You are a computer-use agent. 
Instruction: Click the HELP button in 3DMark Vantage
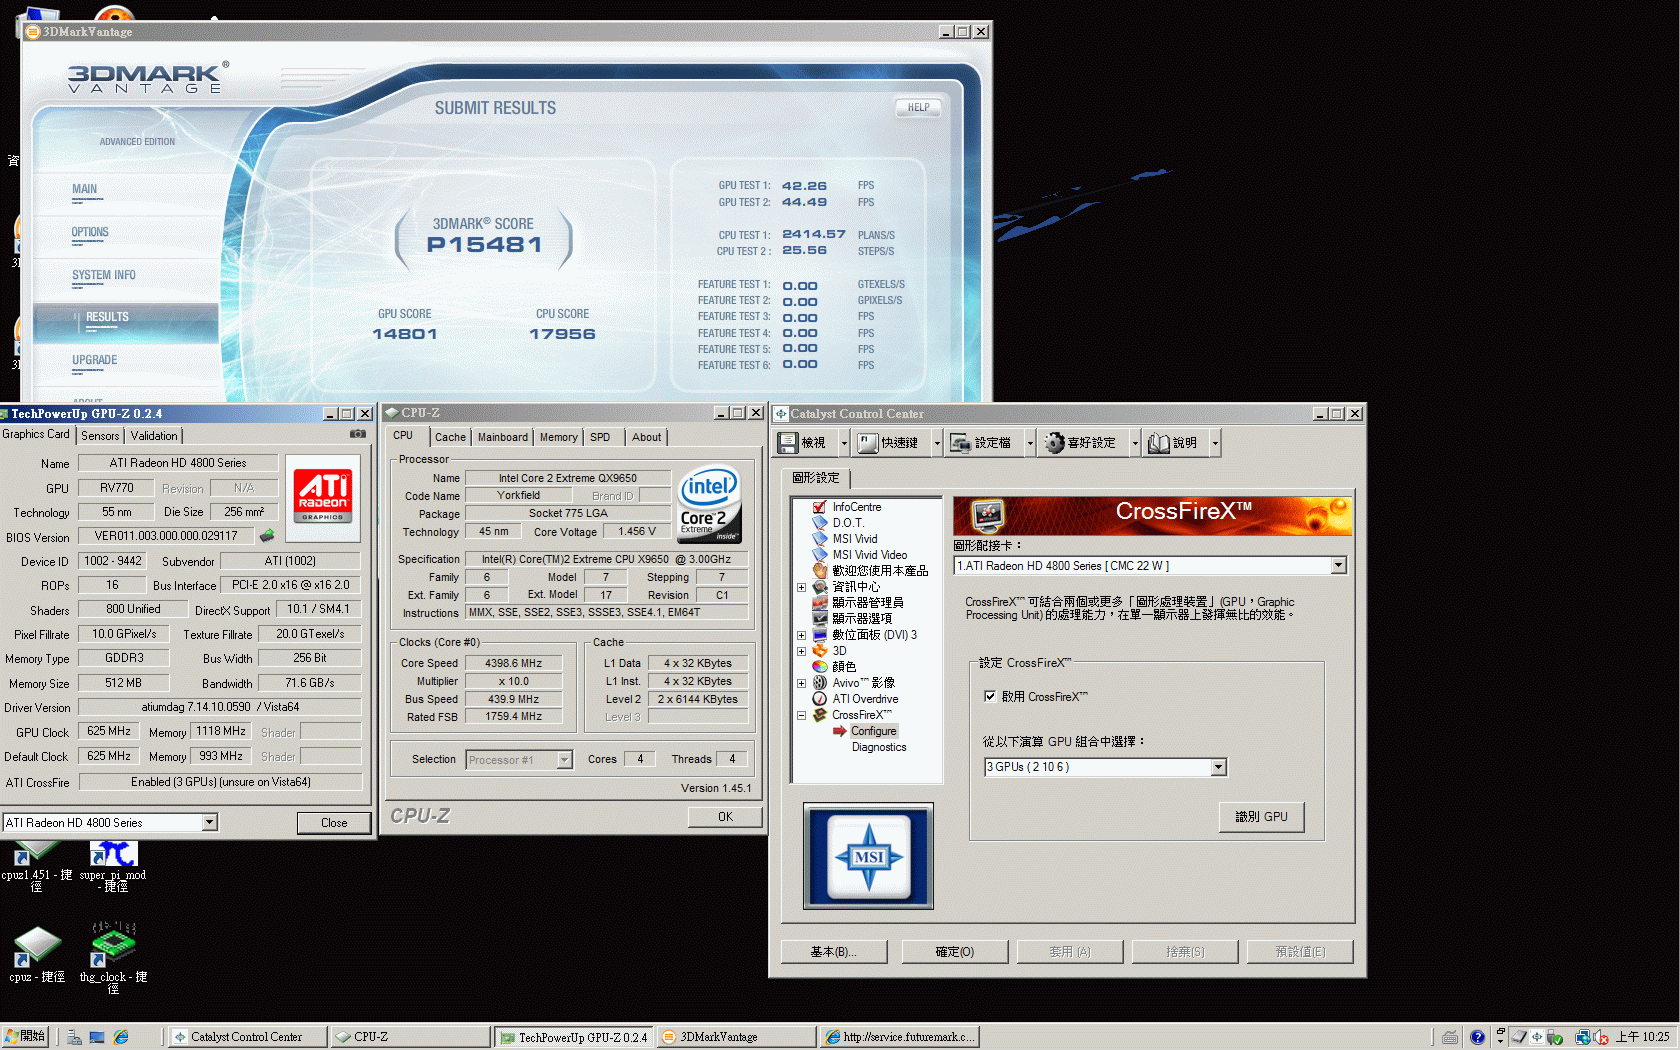pyautogui.click(x=918, y=108)
